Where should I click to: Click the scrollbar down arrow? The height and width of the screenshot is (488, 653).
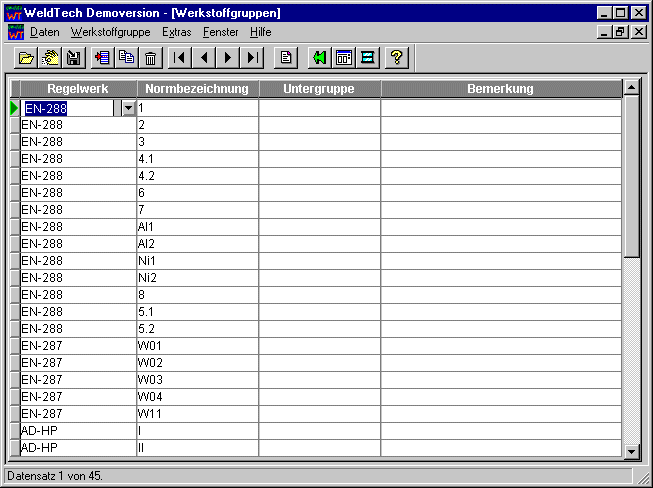coord(631,452)
